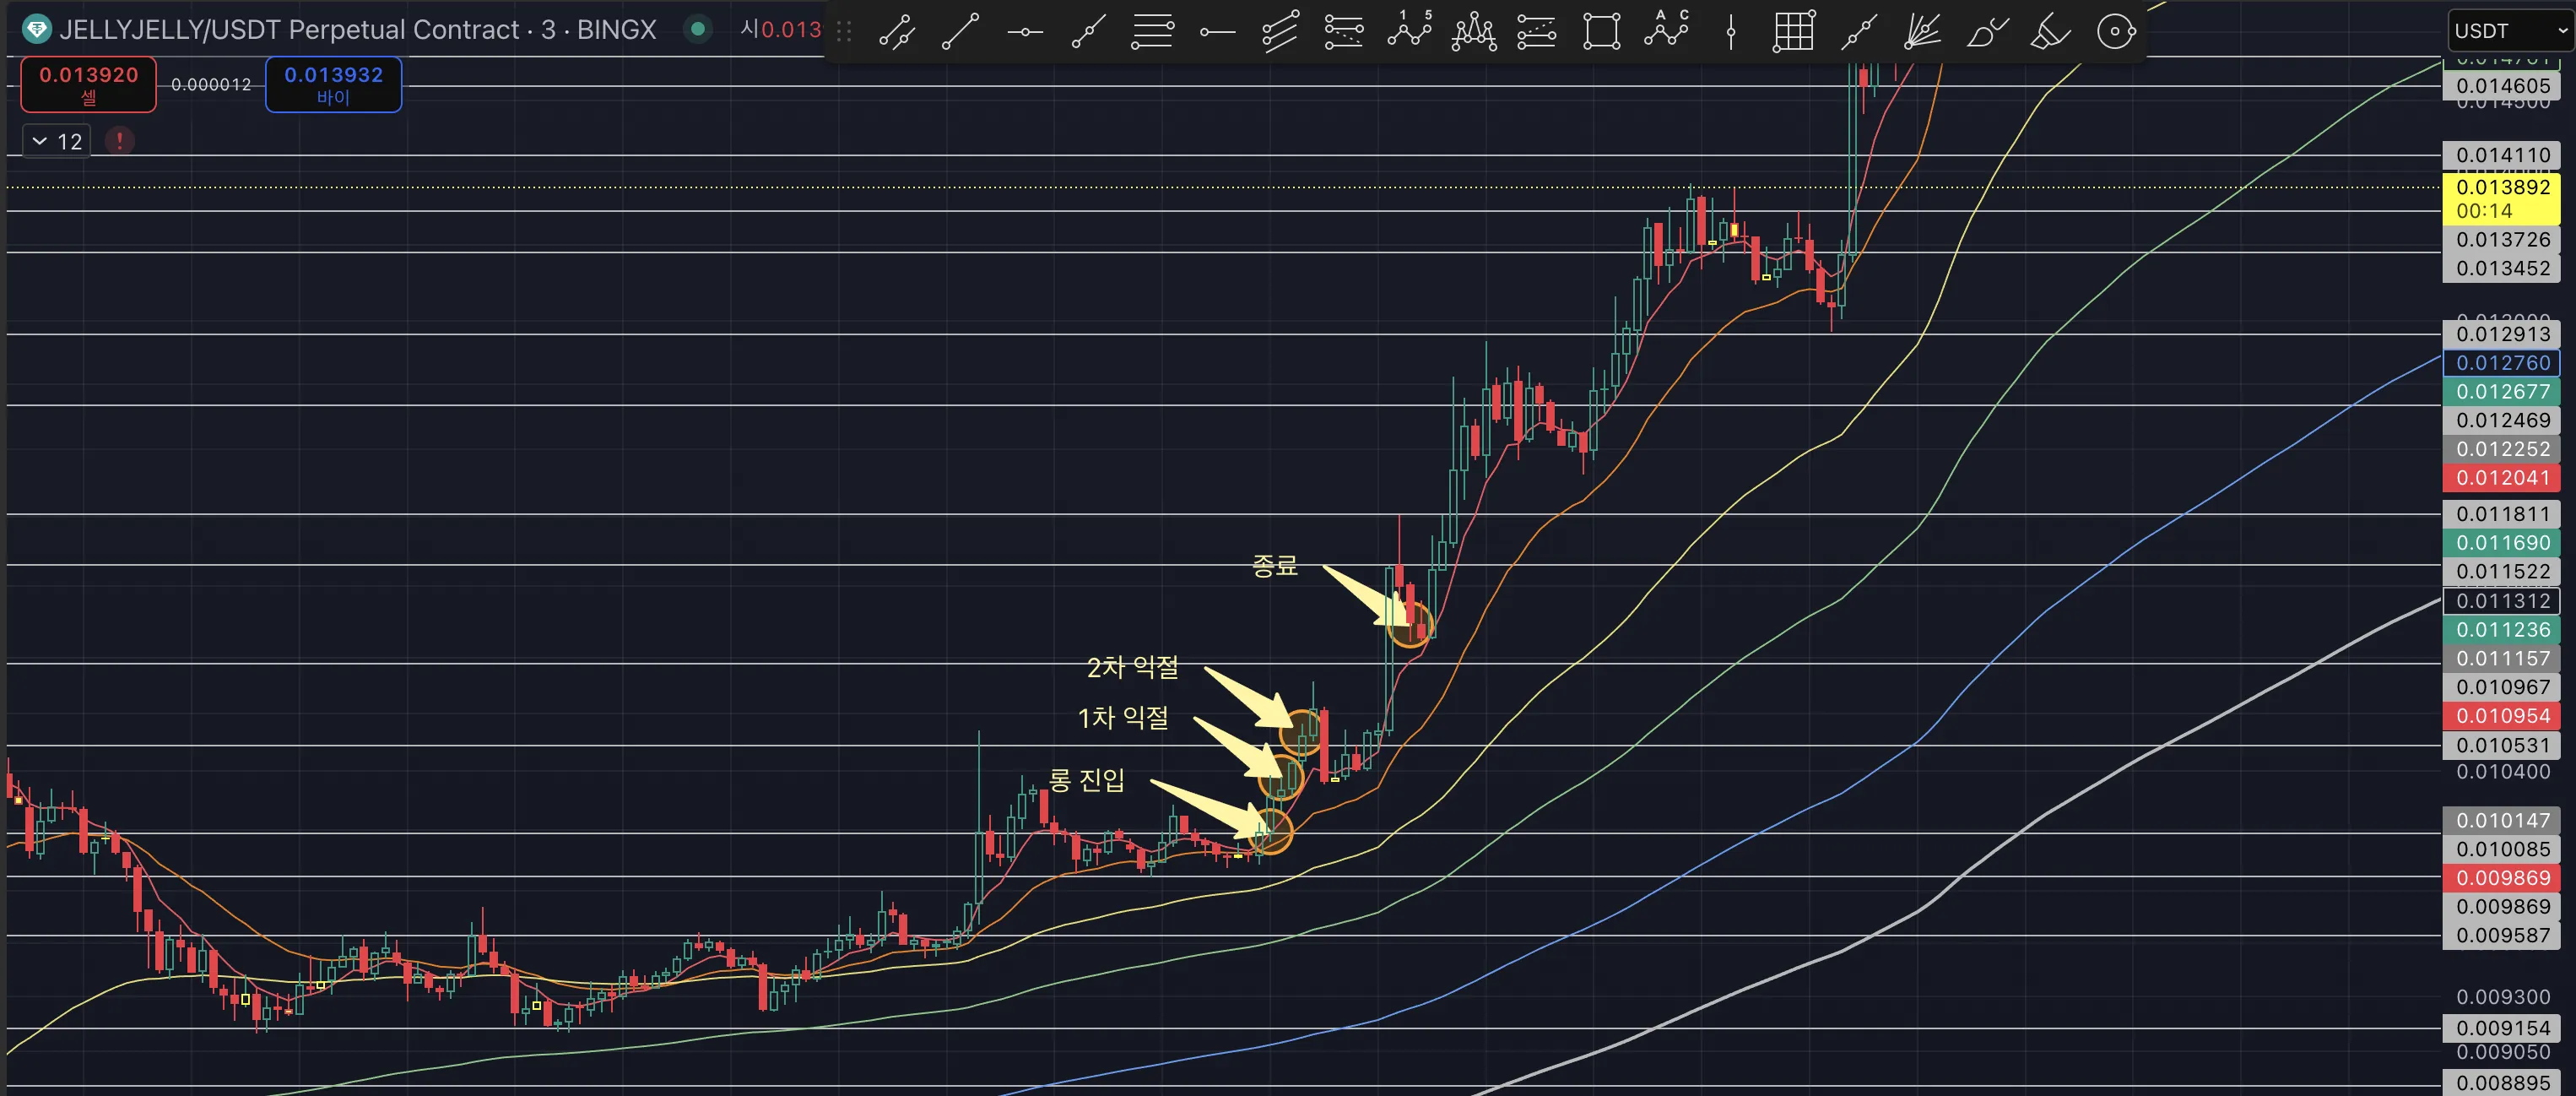Select the '1차 익절' text annotation

coord(1122,717)
